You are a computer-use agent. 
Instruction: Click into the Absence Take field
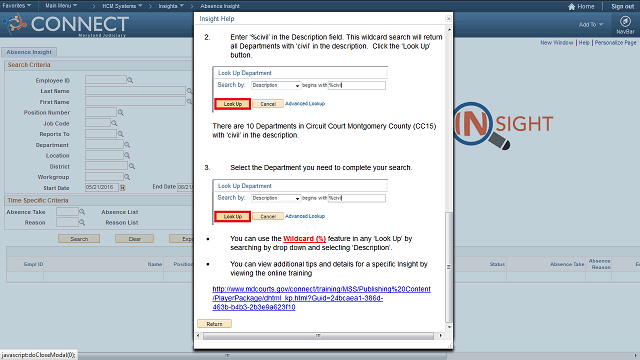coord(67,211)
